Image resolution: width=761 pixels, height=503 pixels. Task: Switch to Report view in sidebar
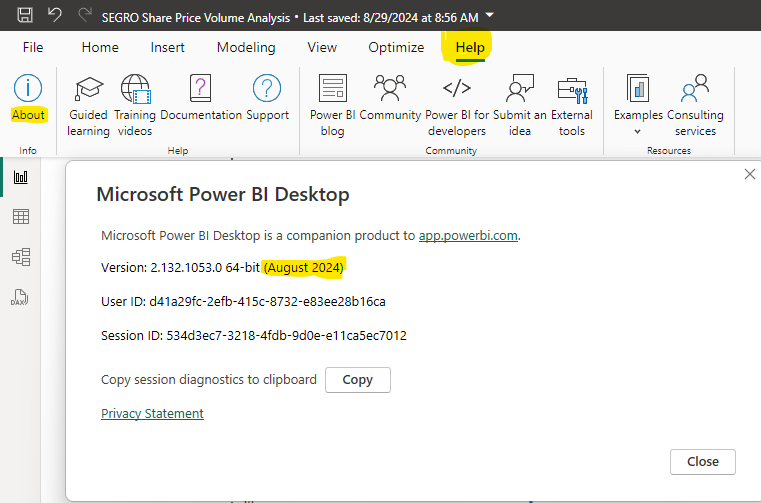click(x=20, y=177)
